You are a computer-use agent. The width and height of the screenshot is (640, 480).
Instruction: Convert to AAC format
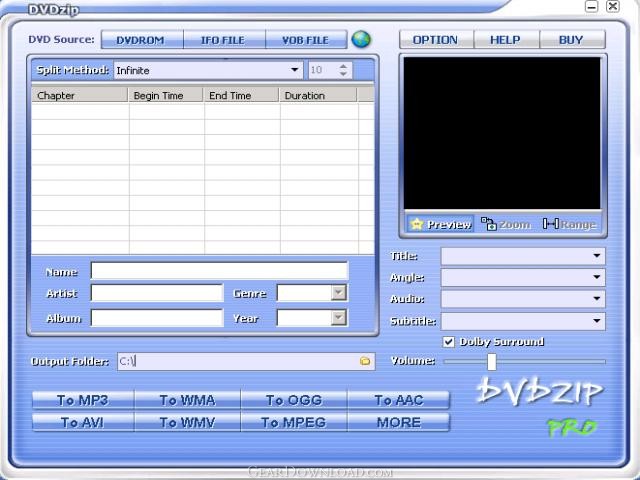[x=399, y=400]
